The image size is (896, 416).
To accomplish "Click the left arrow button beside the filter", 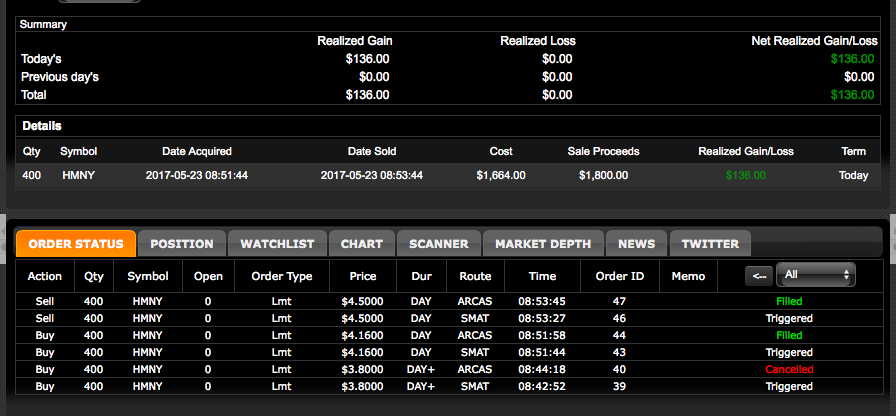I will (x=759, y=276).
